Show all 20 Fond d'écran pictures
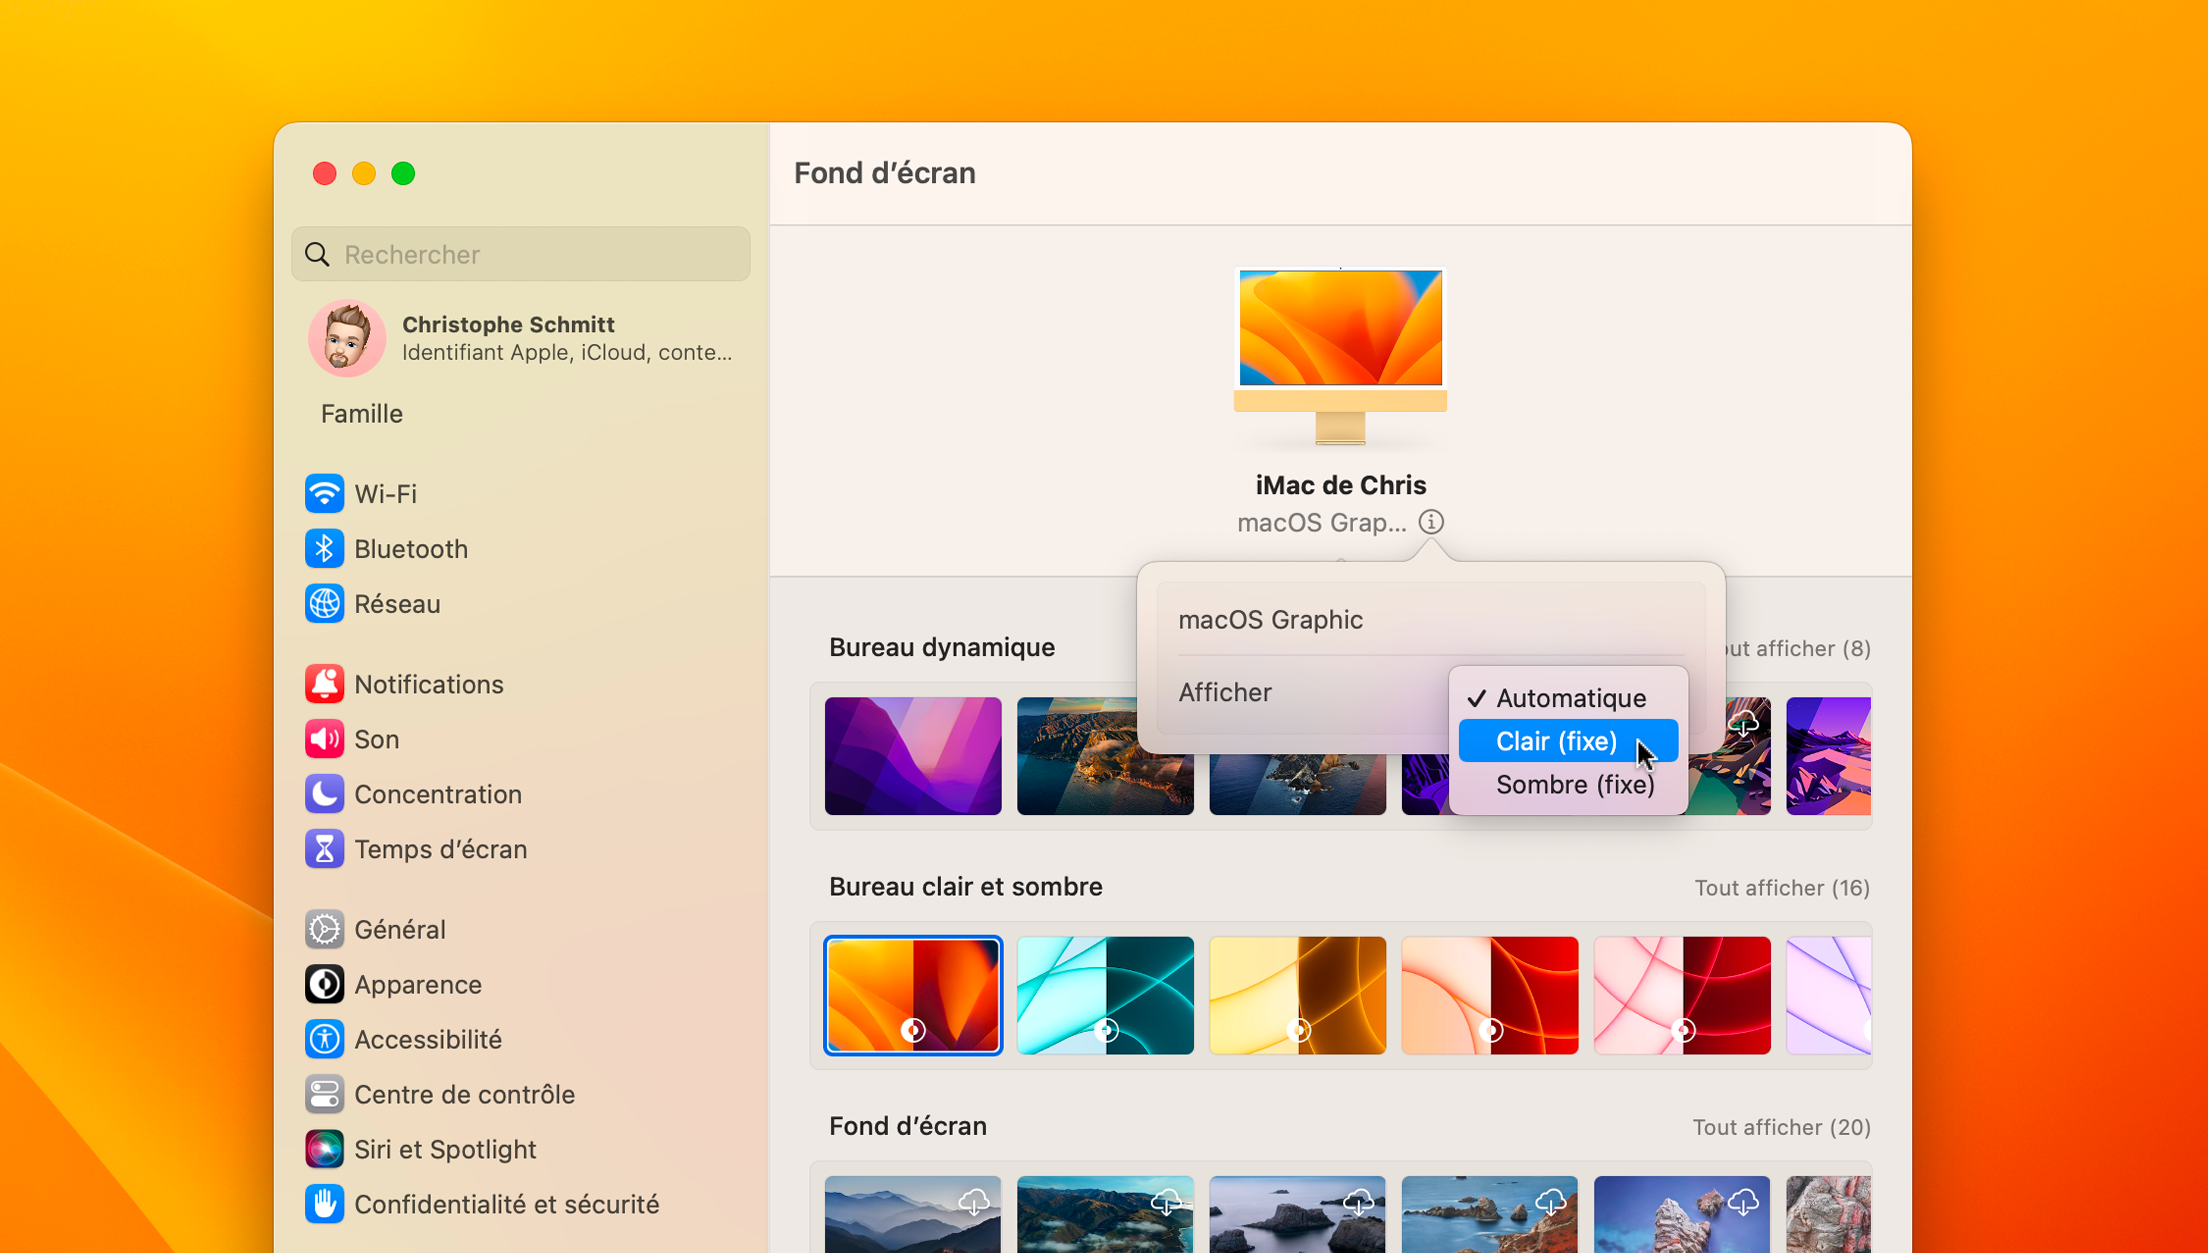 [x=1780, y=1127]
